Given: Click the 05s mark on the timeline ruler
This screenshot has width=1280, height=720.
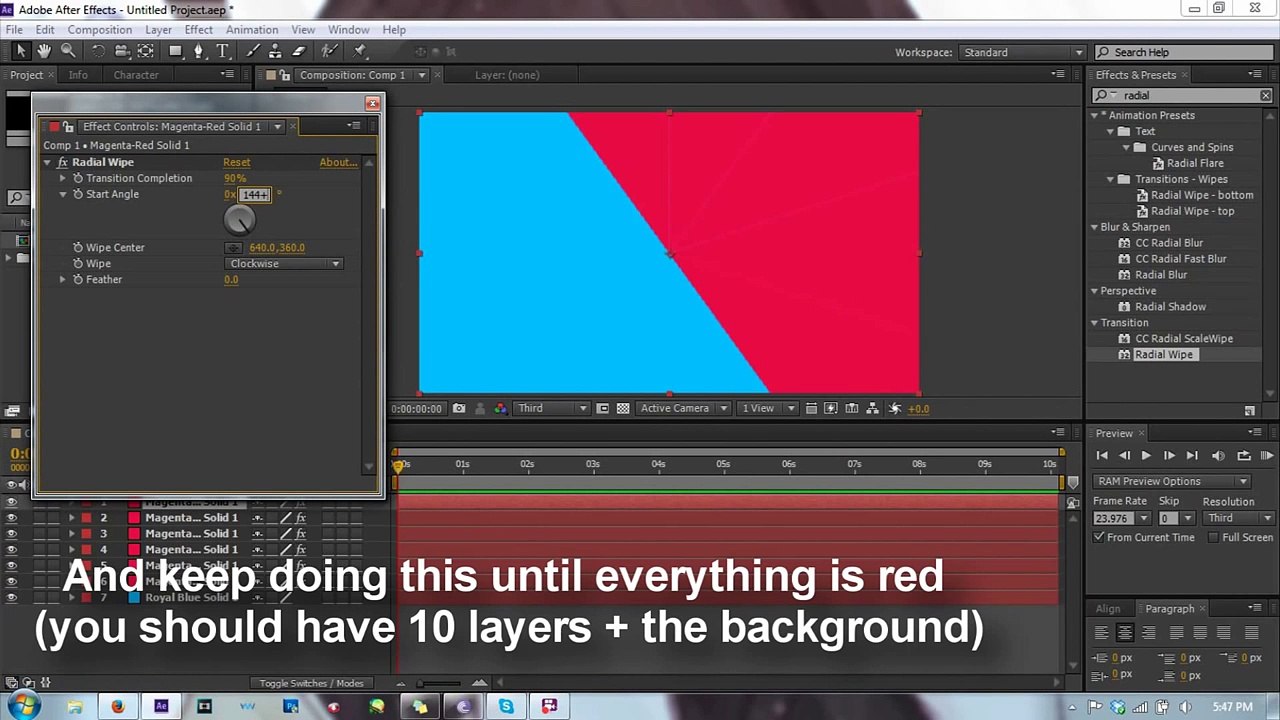Looking at the screenshot, I should [x=723, y=464].
